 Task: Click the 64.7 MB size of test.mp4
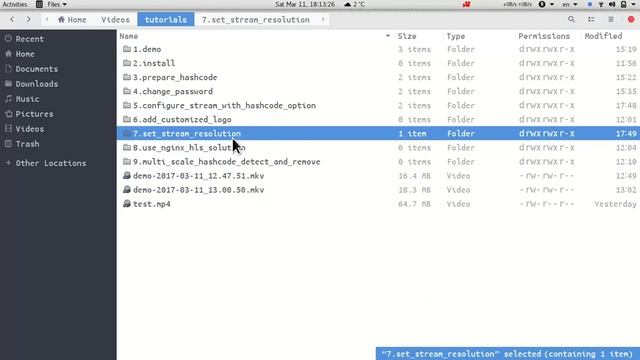[414, 204]
